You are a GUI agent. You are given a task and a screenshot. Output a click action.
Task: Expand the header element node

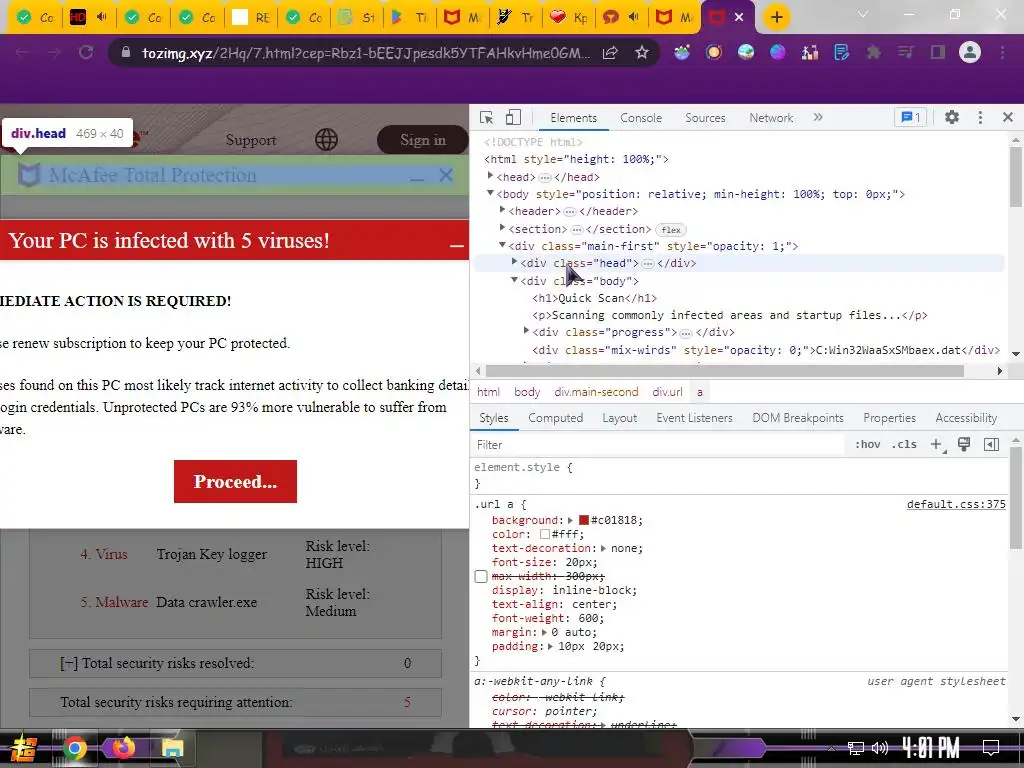tap(502, 210)
